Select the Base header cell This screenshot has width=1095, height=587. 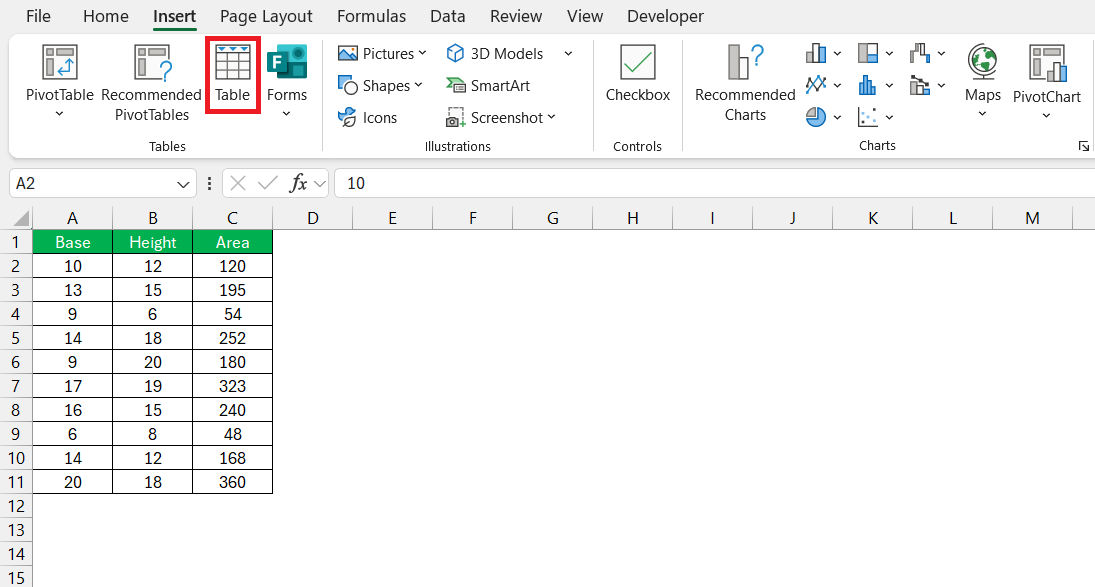pyautogui.click(x=73, y=242)
